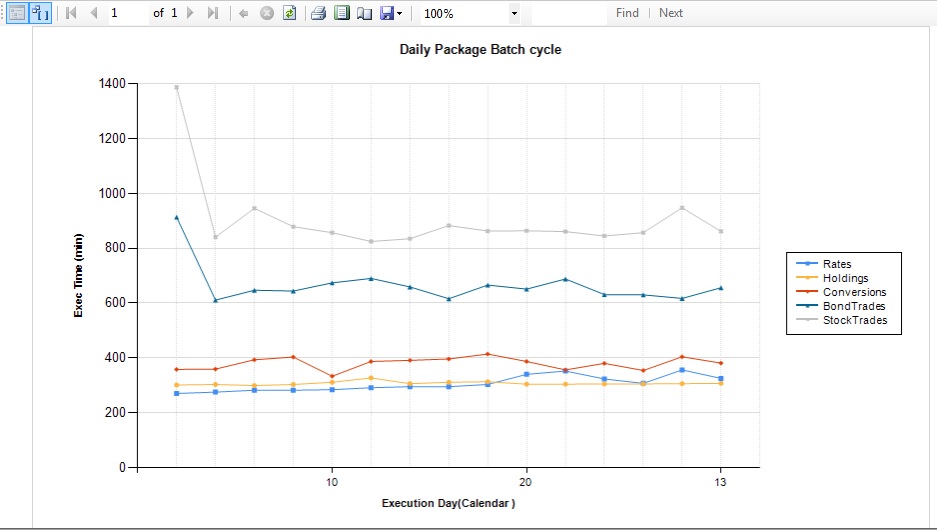Select the Conversions legend item
937x530 pixels.
coord(854,292)
